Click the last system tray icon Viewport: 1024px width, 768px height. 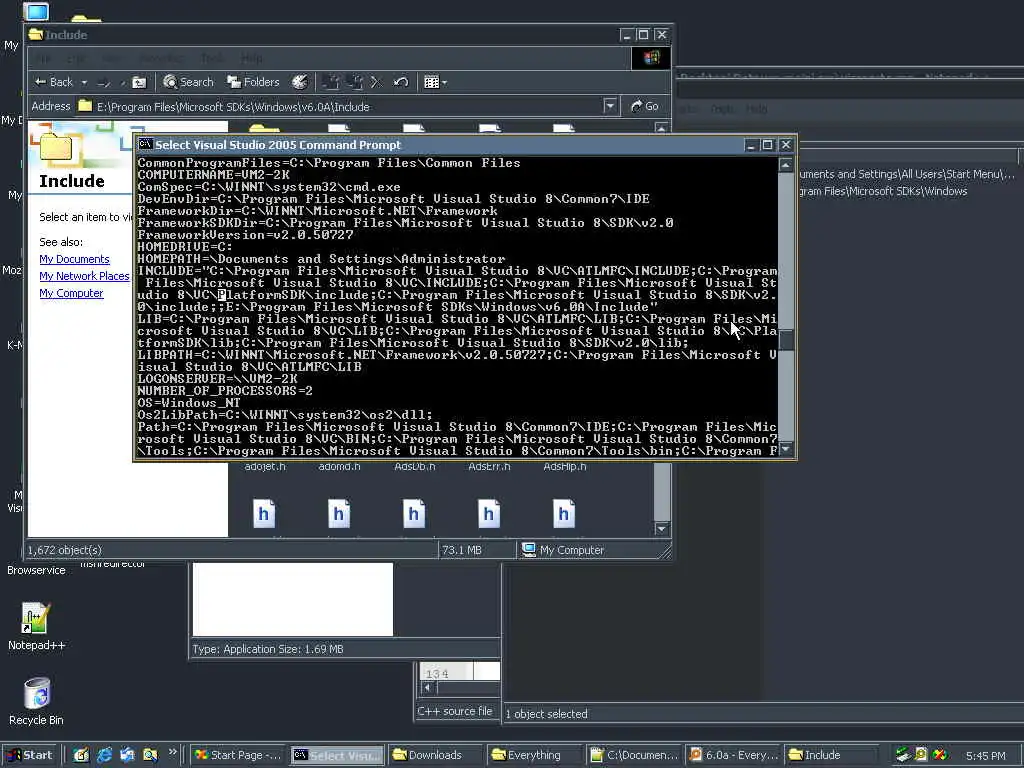940,755
